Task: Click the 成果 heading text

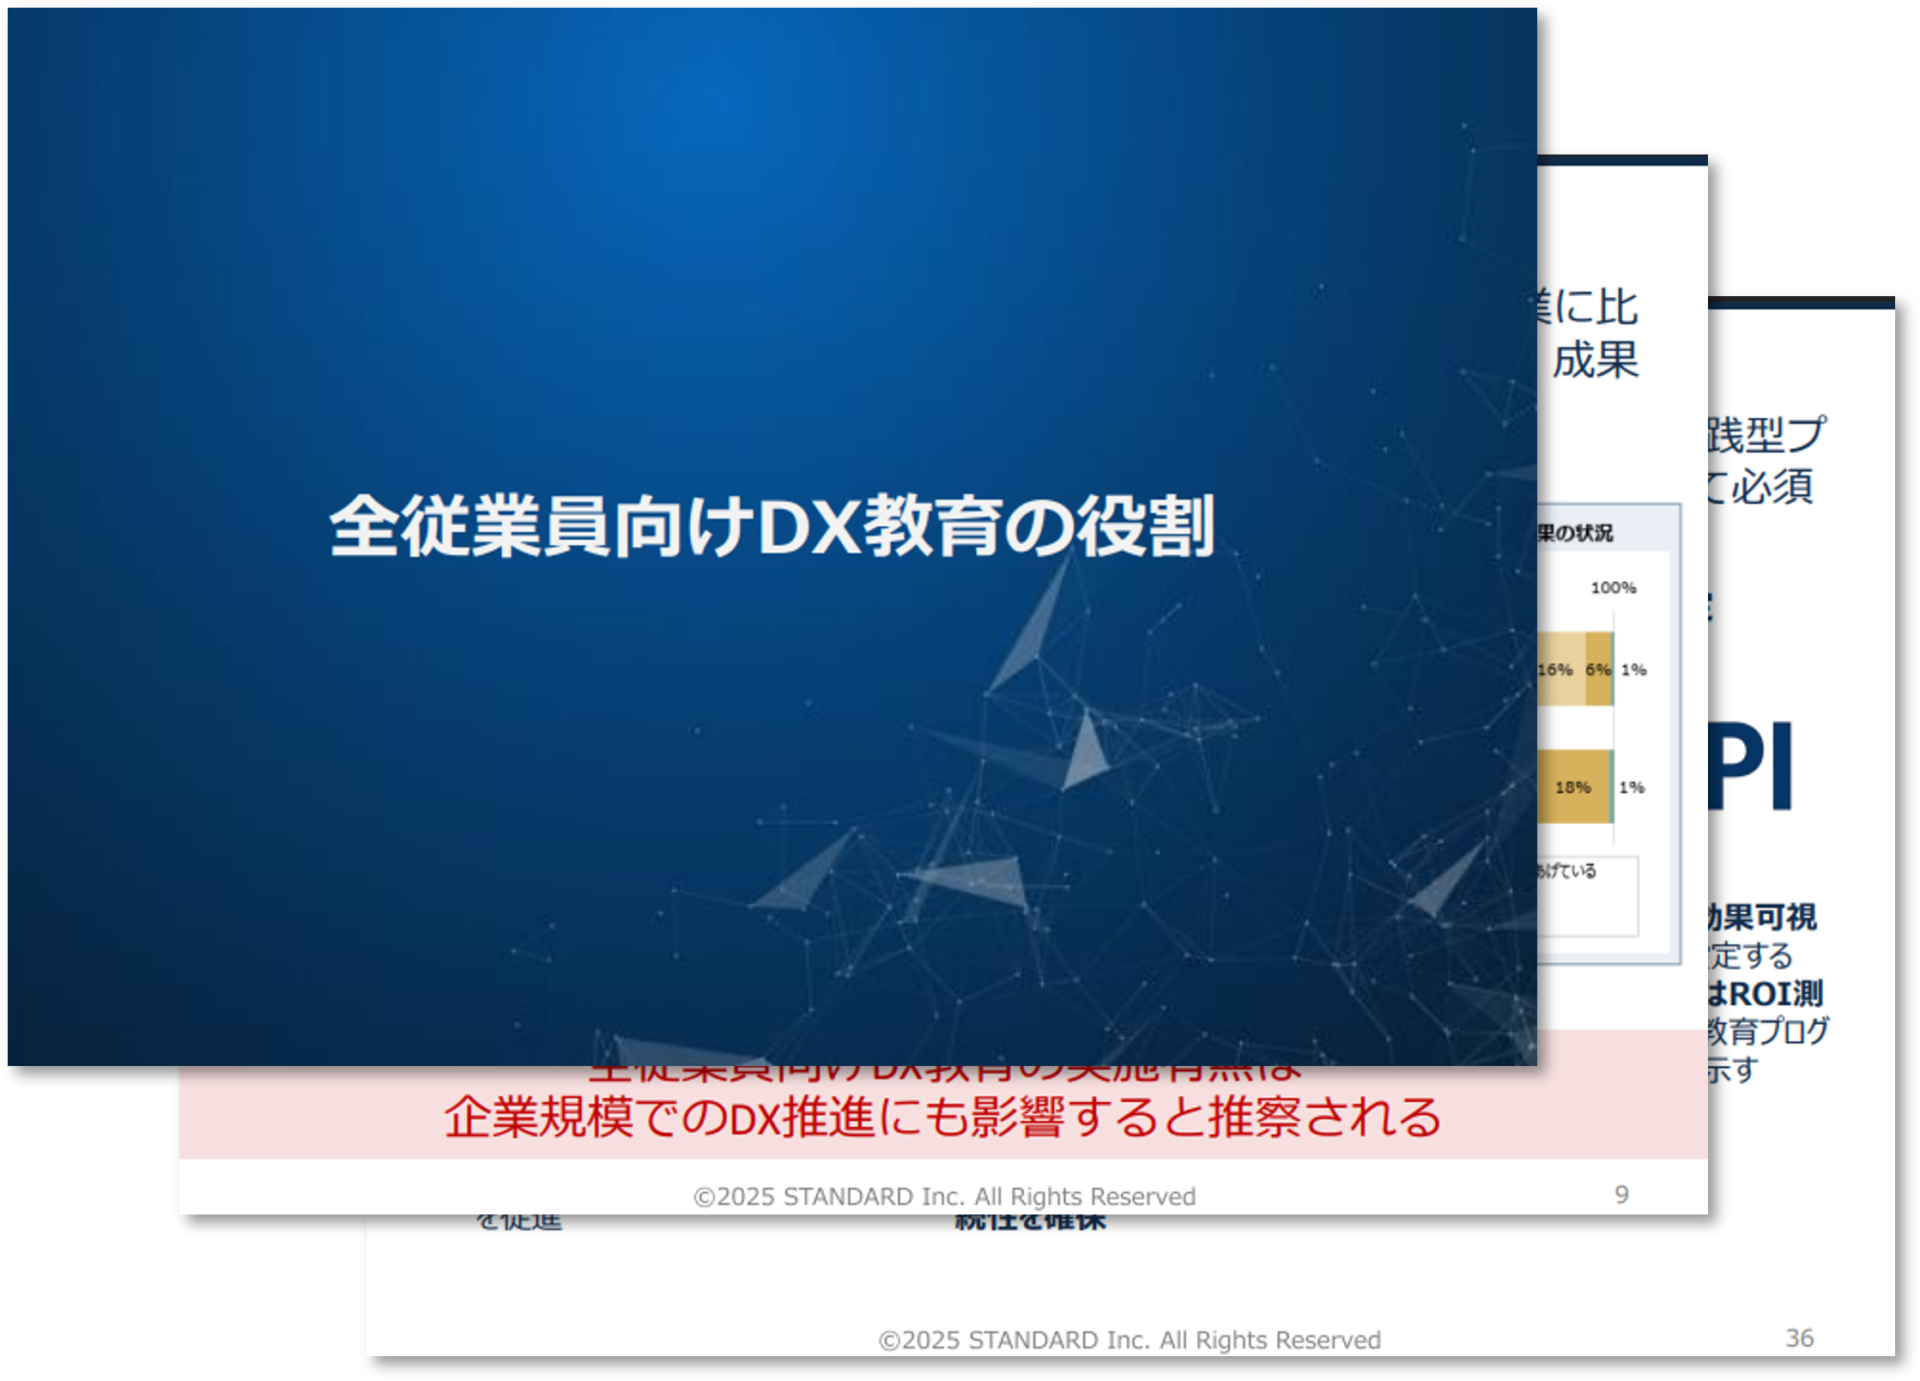Action: (x=1596, y=360)
